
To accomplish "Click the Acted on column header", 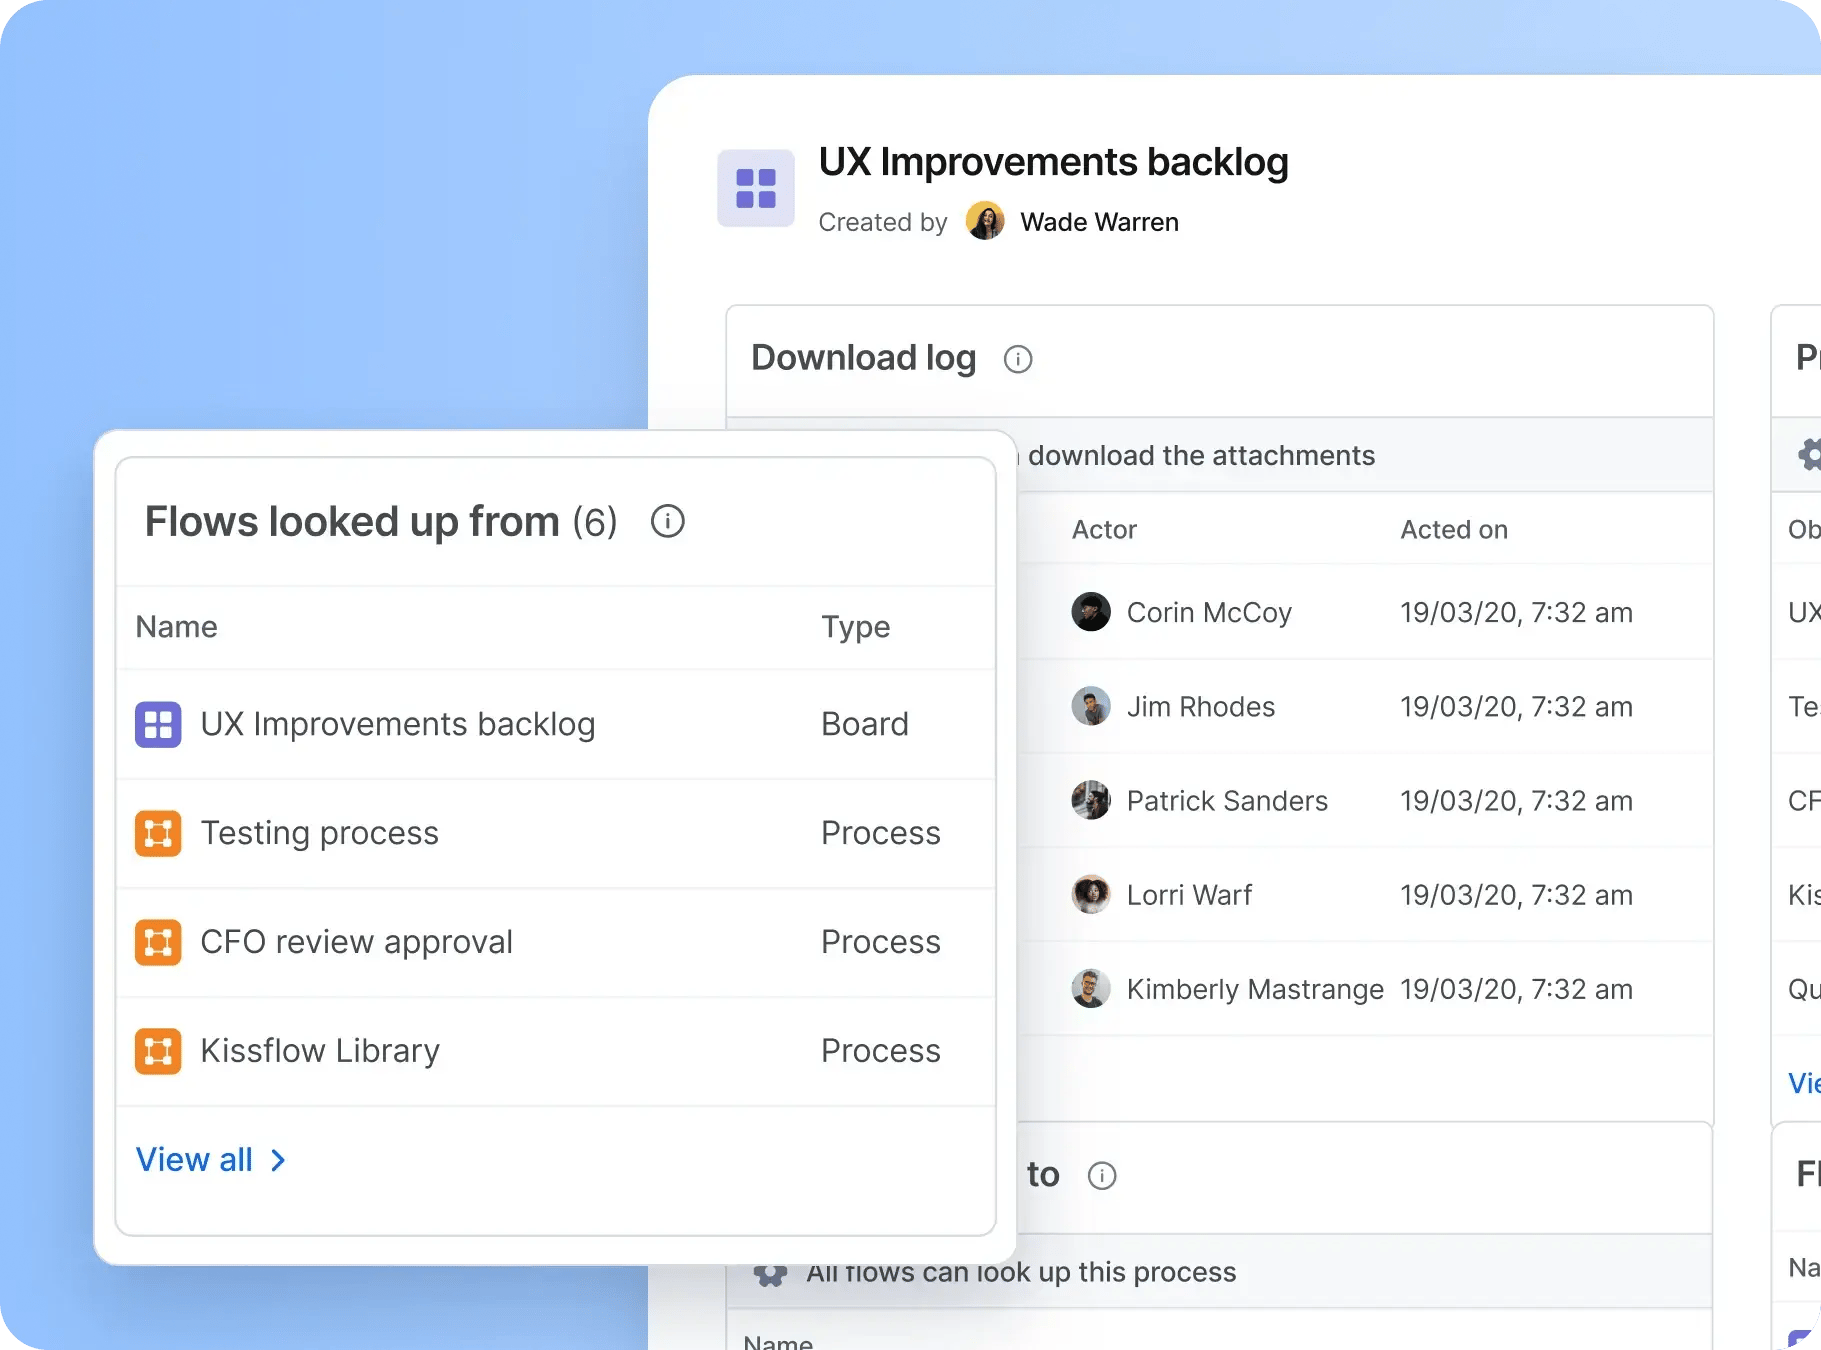I will 1454,530.
